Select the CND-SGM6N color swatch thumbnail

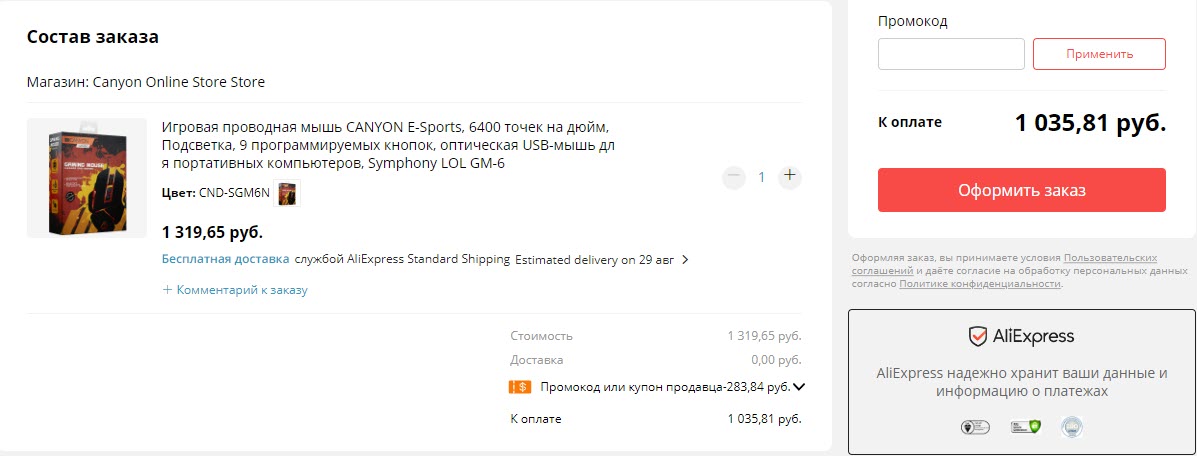(287, 193)
